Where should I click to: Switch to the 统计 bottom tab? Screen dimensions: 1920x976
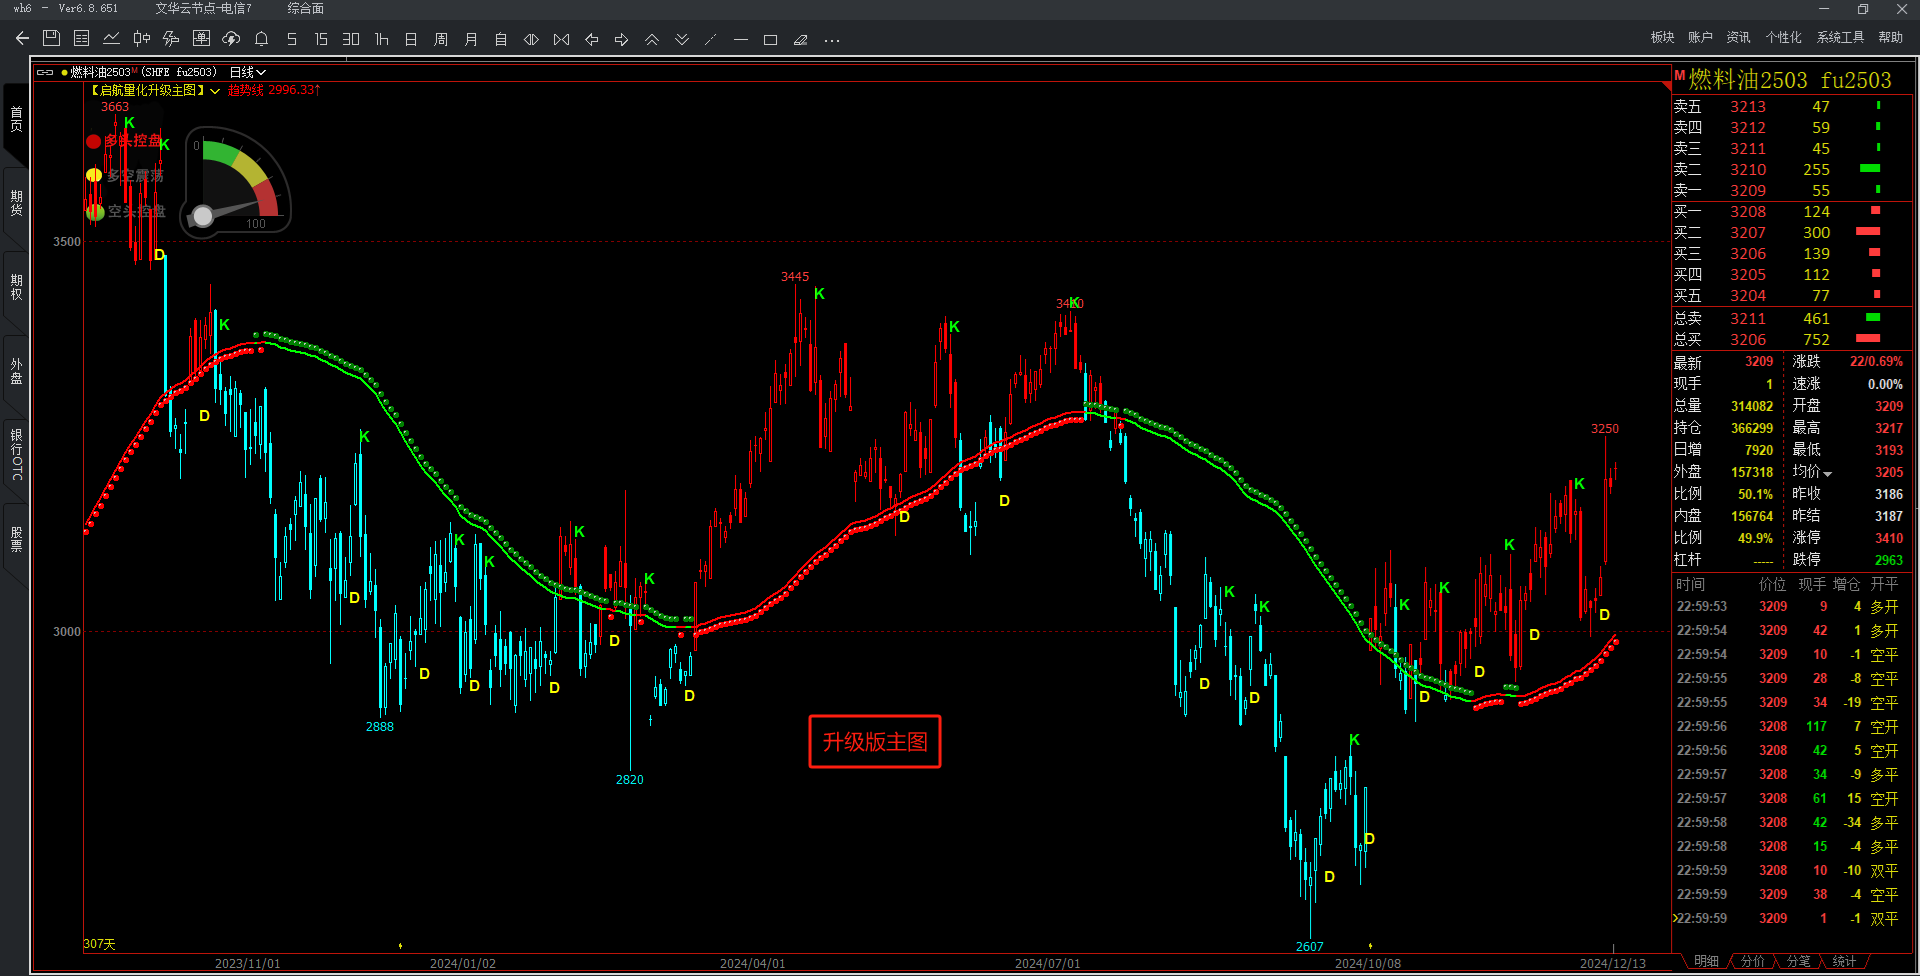pos(1844,961)
